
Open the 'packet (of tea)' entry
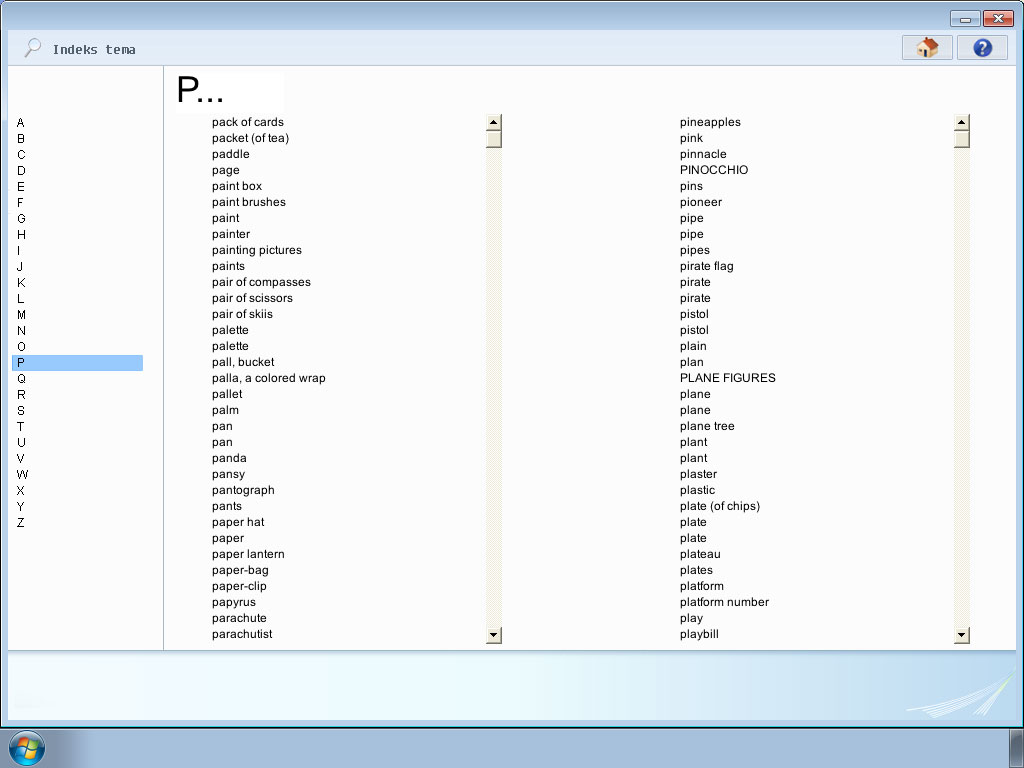pyautogui.click(x=250, y=138)
